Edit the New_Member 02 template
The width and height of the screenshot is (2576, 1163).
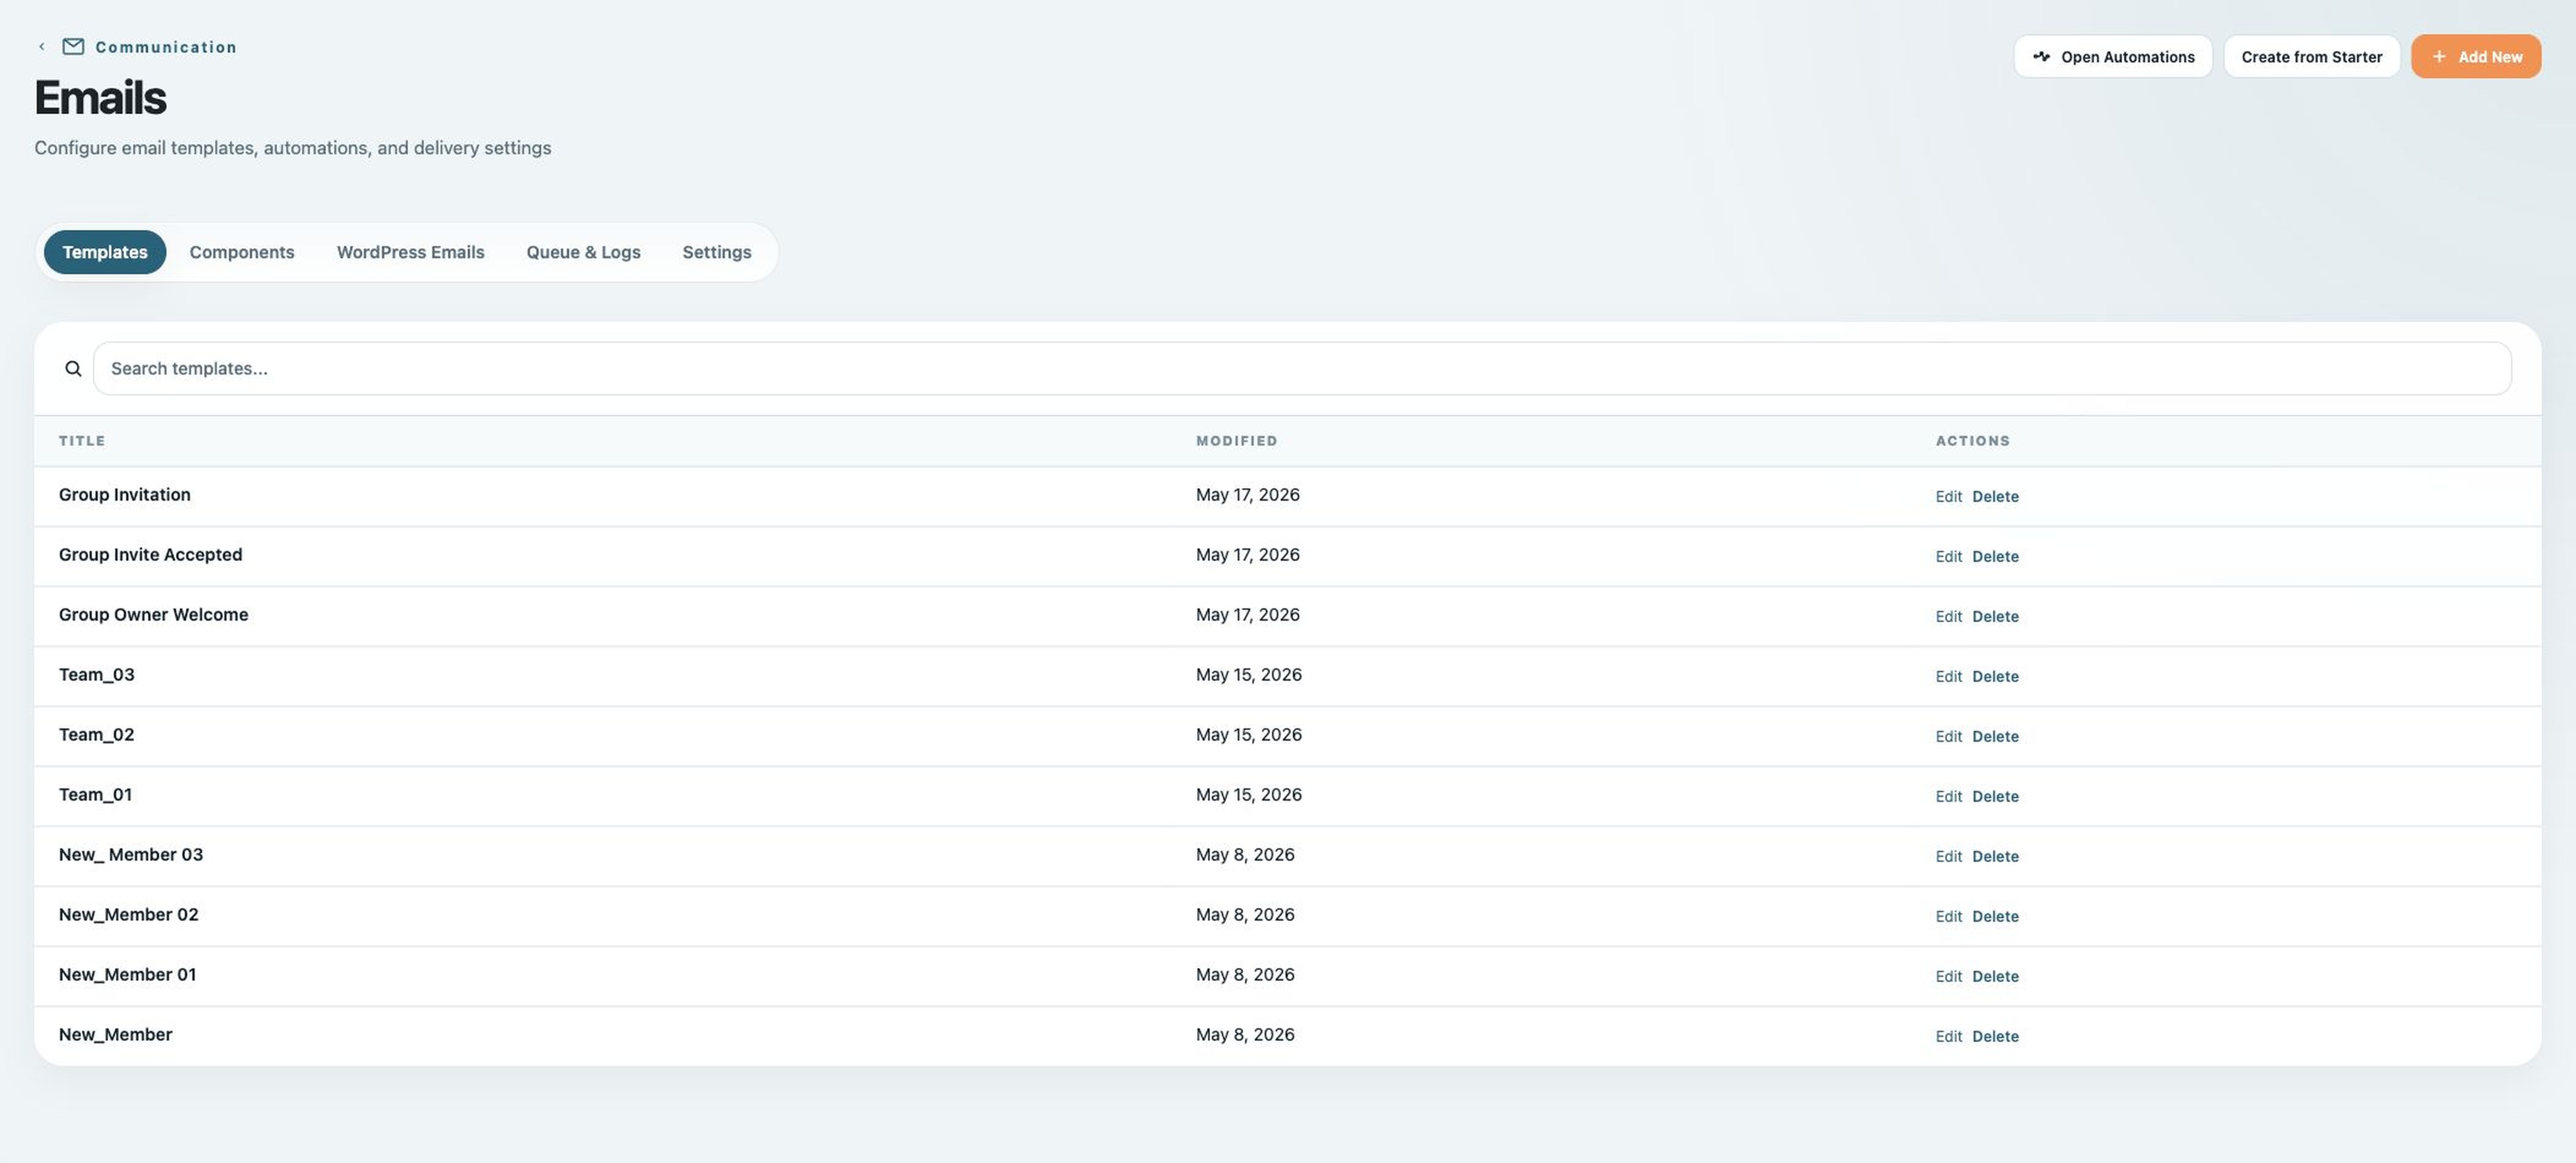1948,917
